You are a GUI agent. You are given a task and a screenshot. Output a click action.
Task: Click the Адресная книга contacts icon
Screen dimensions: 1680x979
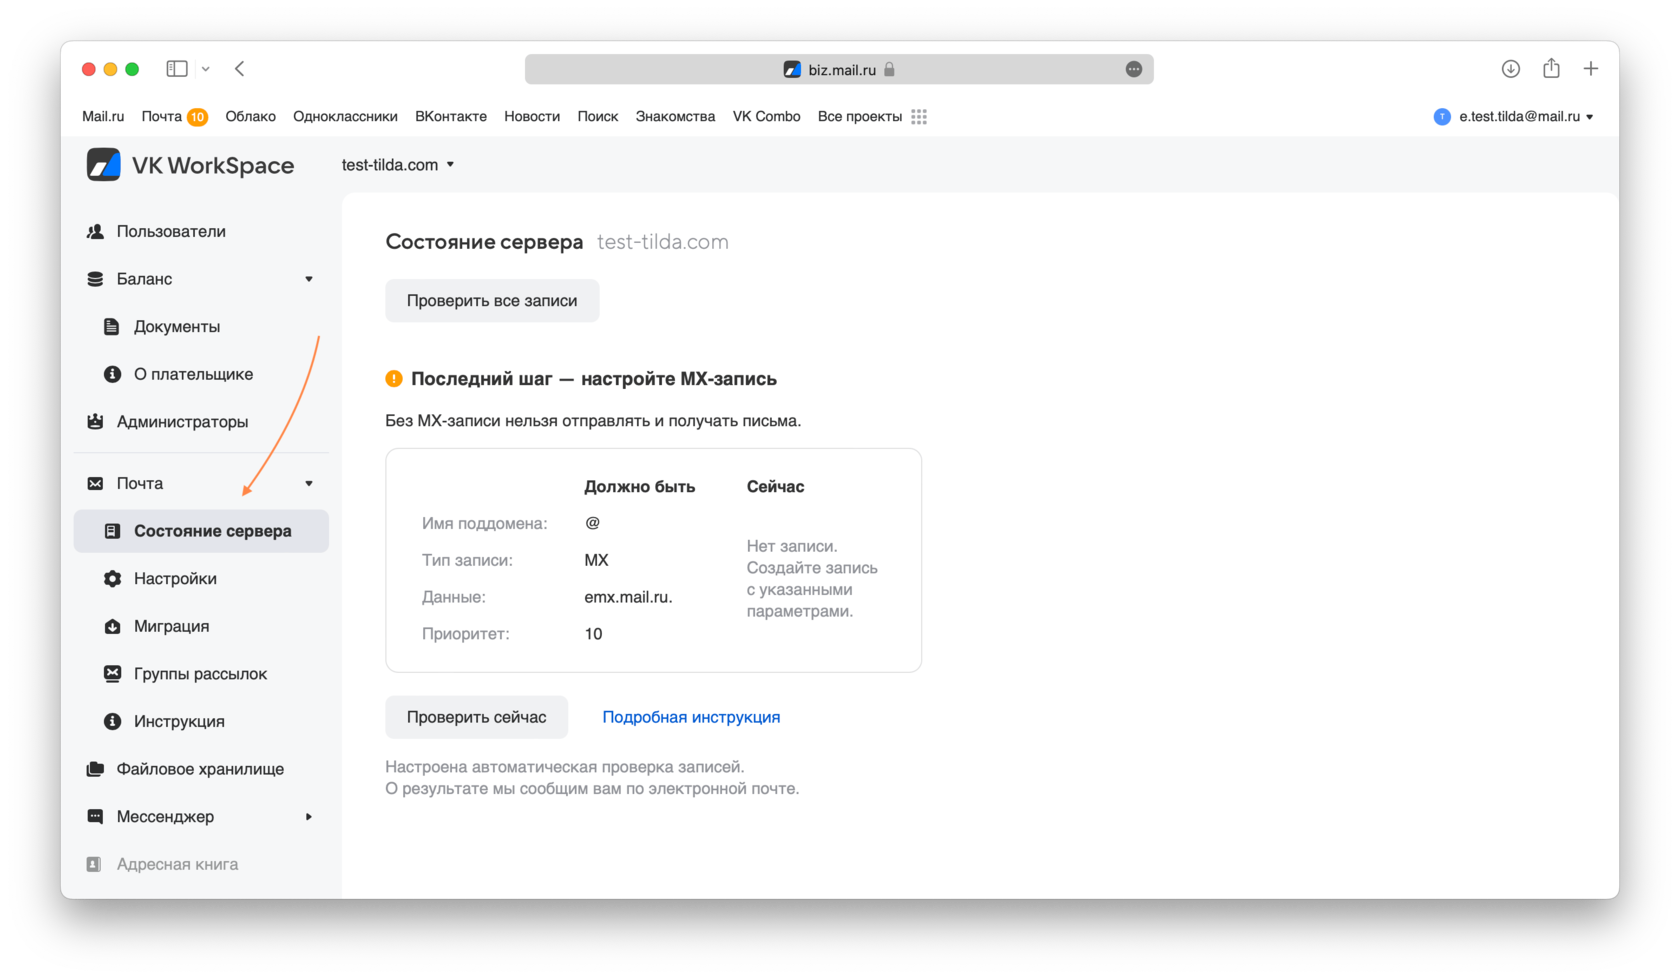coord(94,864)
